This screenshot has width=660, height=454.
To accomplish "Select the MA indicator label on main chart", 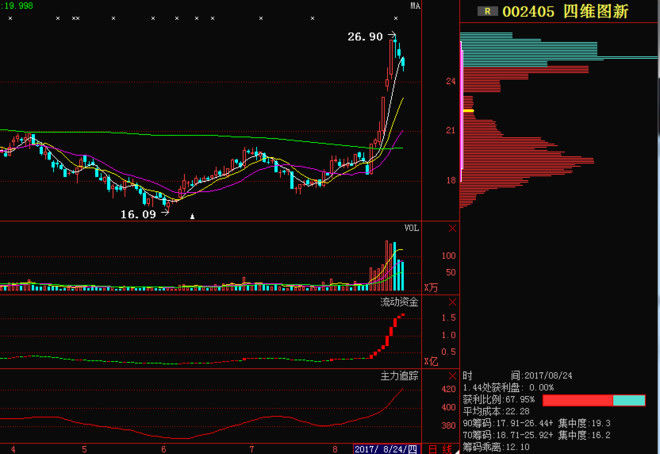I will [x=415, y=6].
